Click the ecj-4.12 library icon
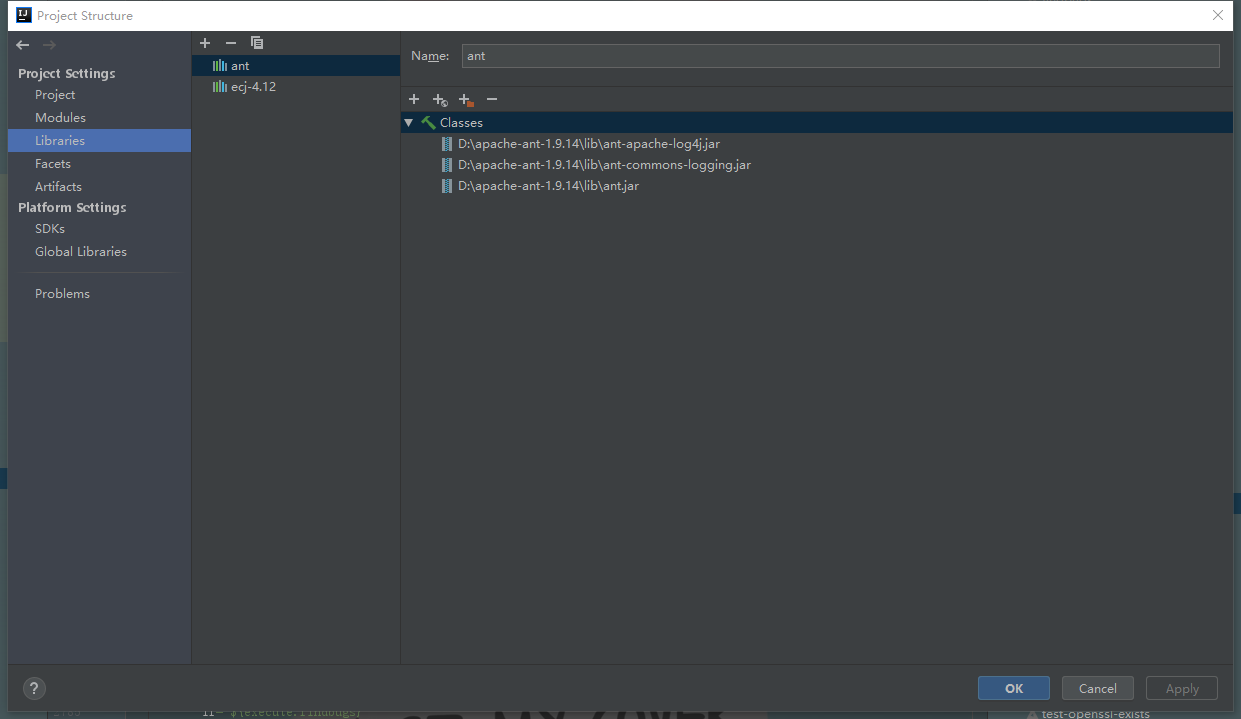The height and width of the screenshot is (719, 1241). tap(220, 87)
